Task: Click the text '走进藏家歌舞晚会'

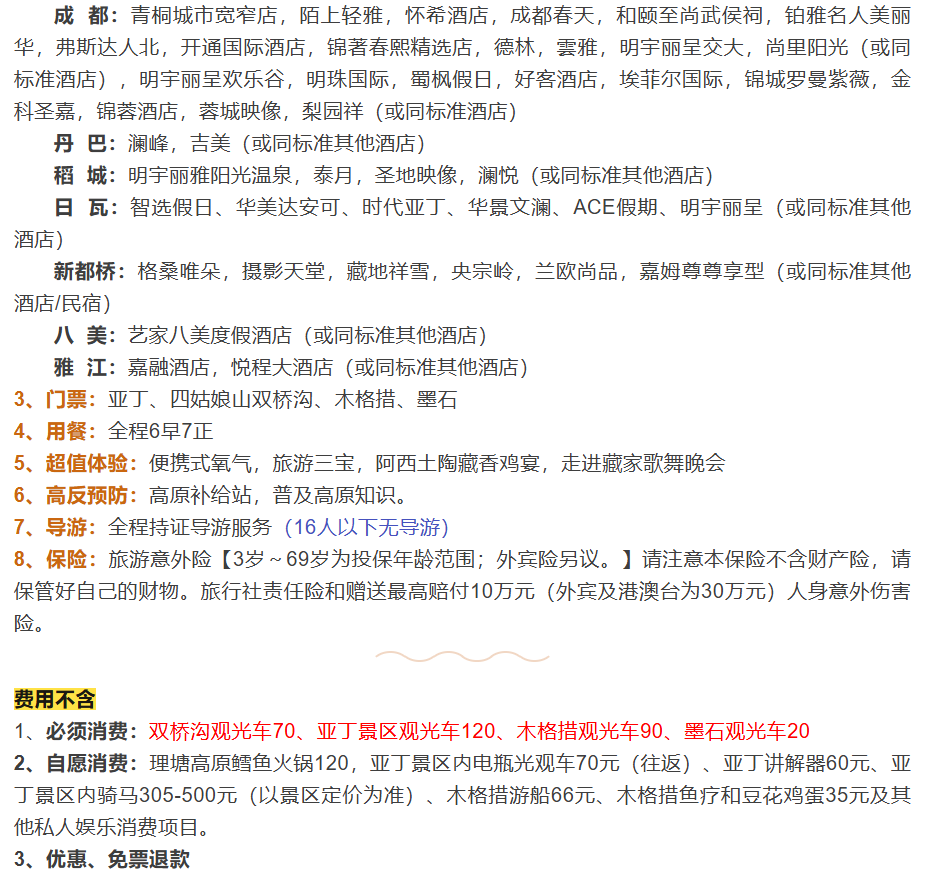Action: 643,464
